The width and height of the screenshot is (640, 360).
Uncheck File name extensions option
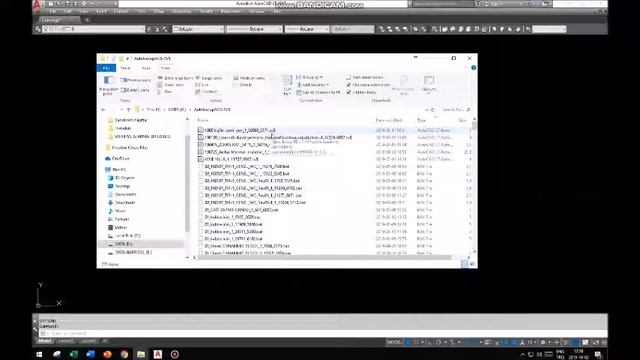pyautogui.click(x=368, y=84)
